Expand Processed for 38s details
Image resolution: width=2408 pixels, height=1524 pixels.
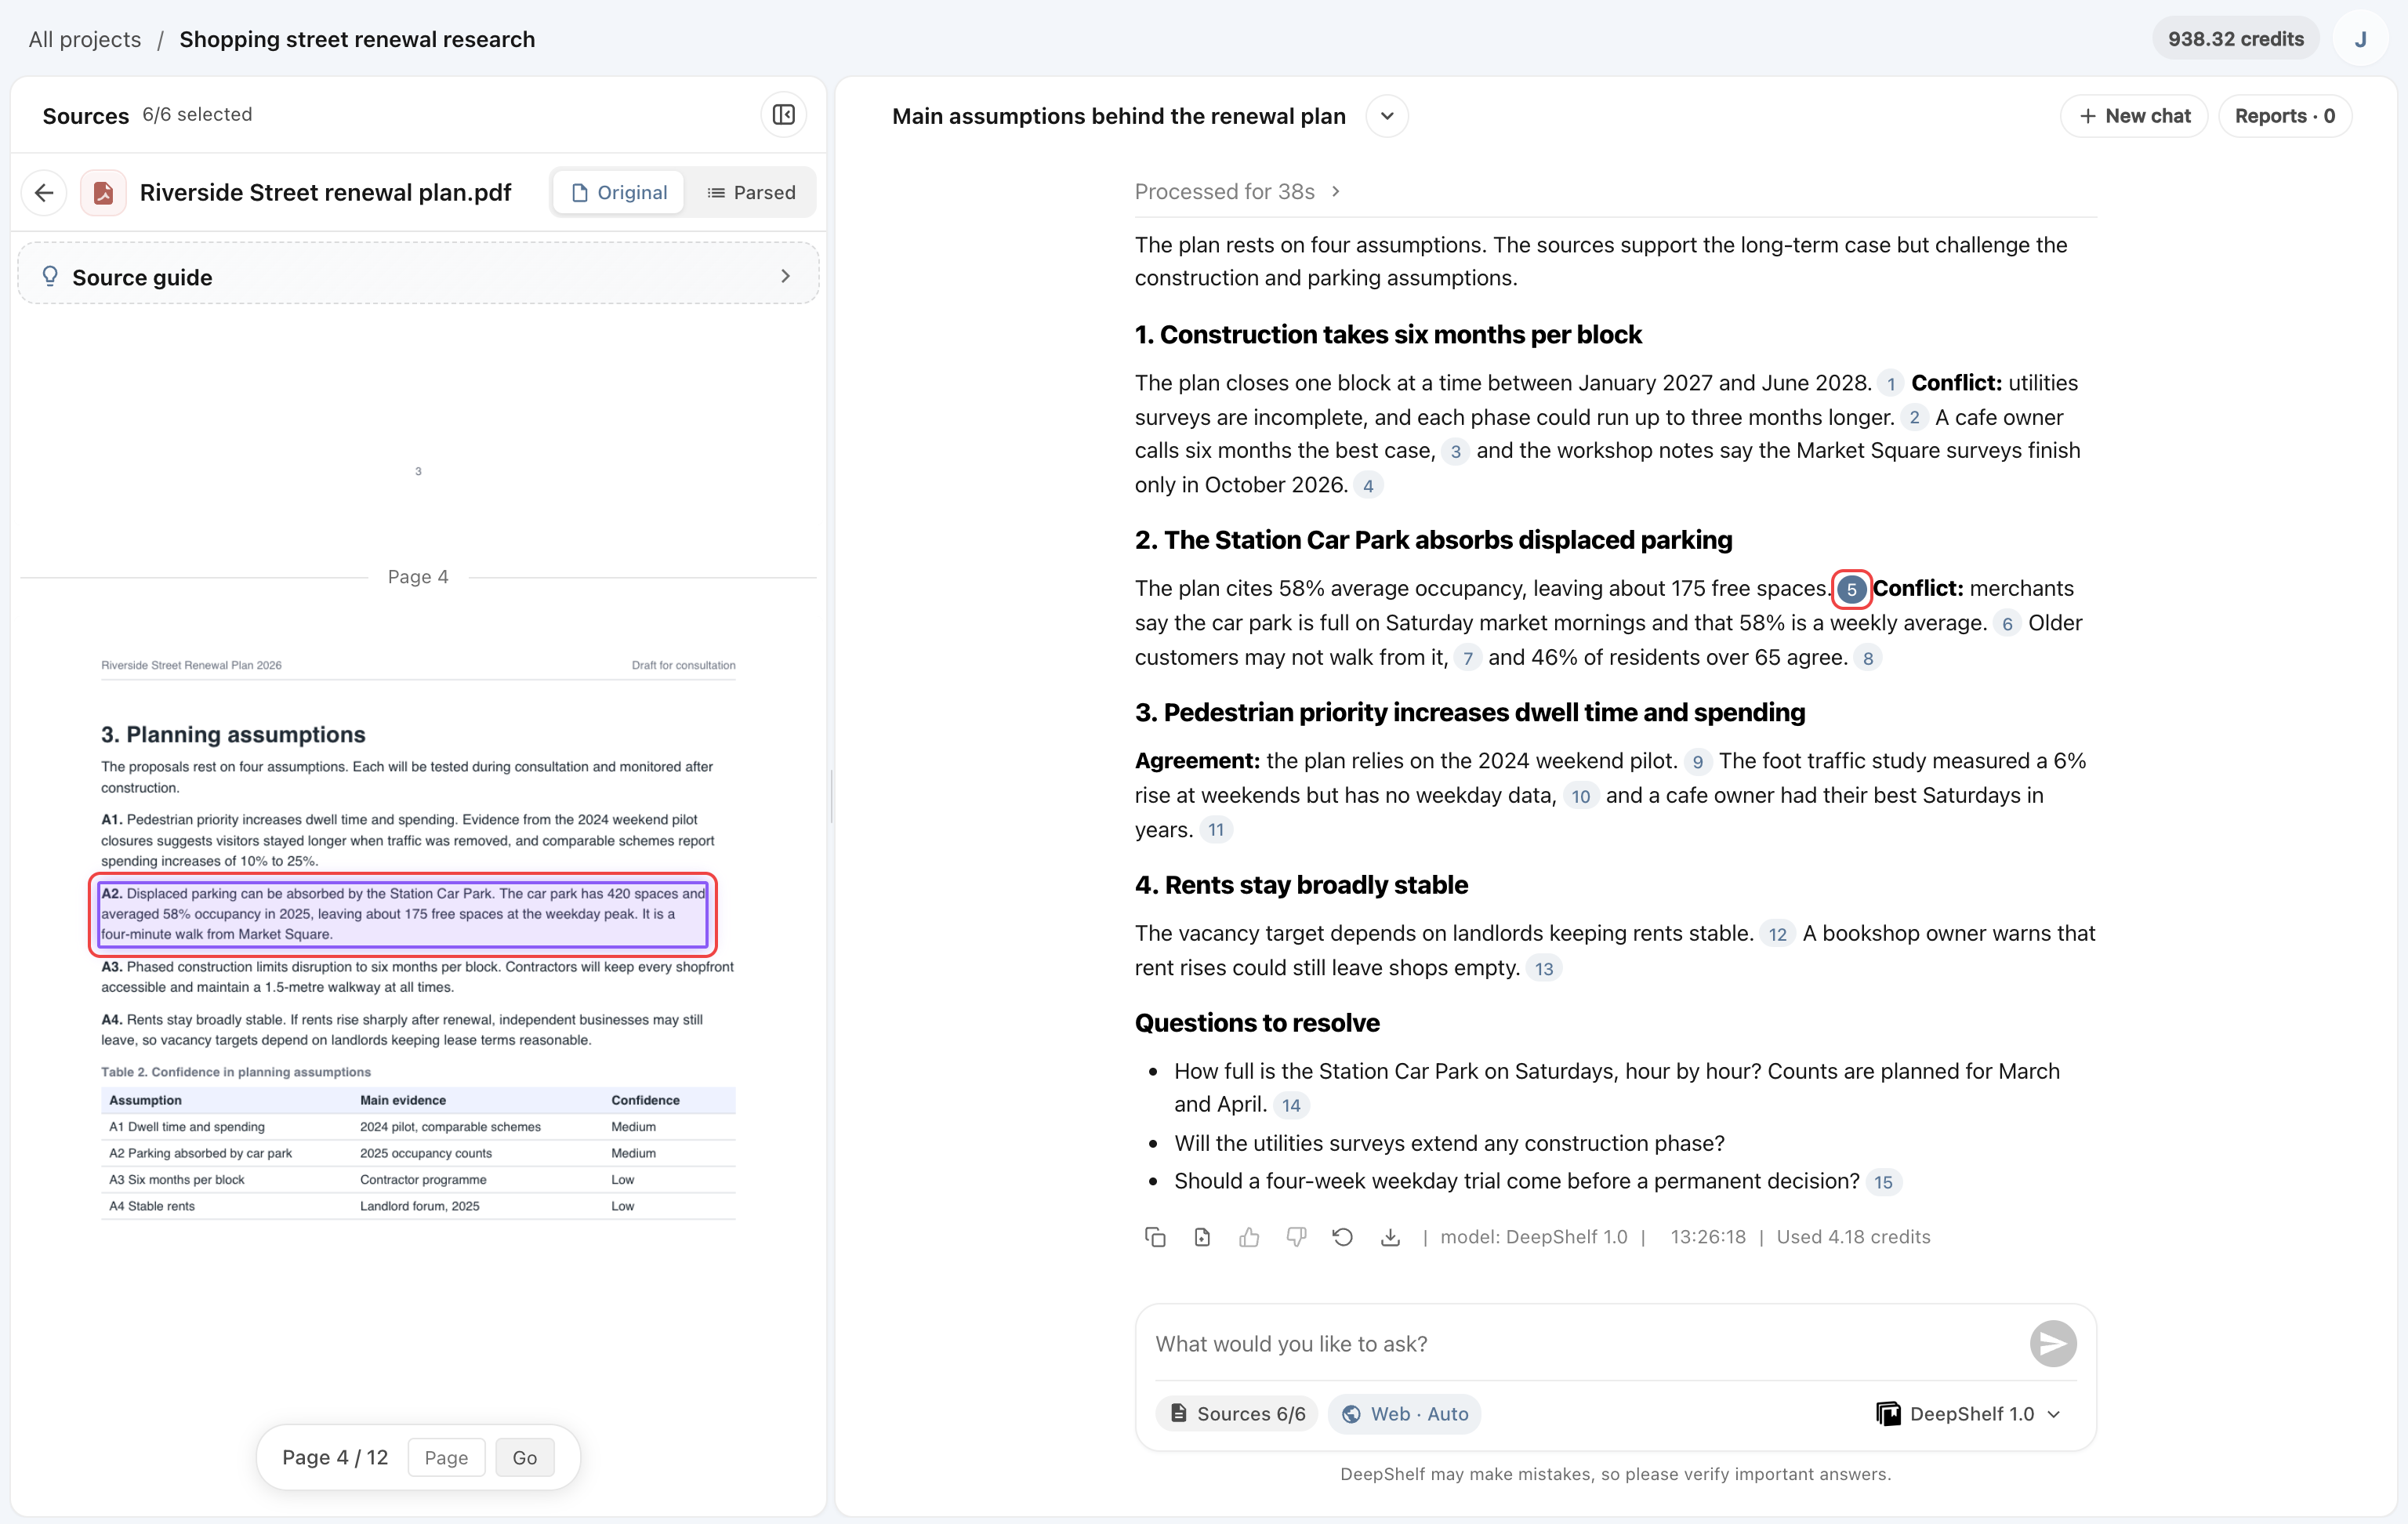pyautogui.click(x=1237, y=191)
